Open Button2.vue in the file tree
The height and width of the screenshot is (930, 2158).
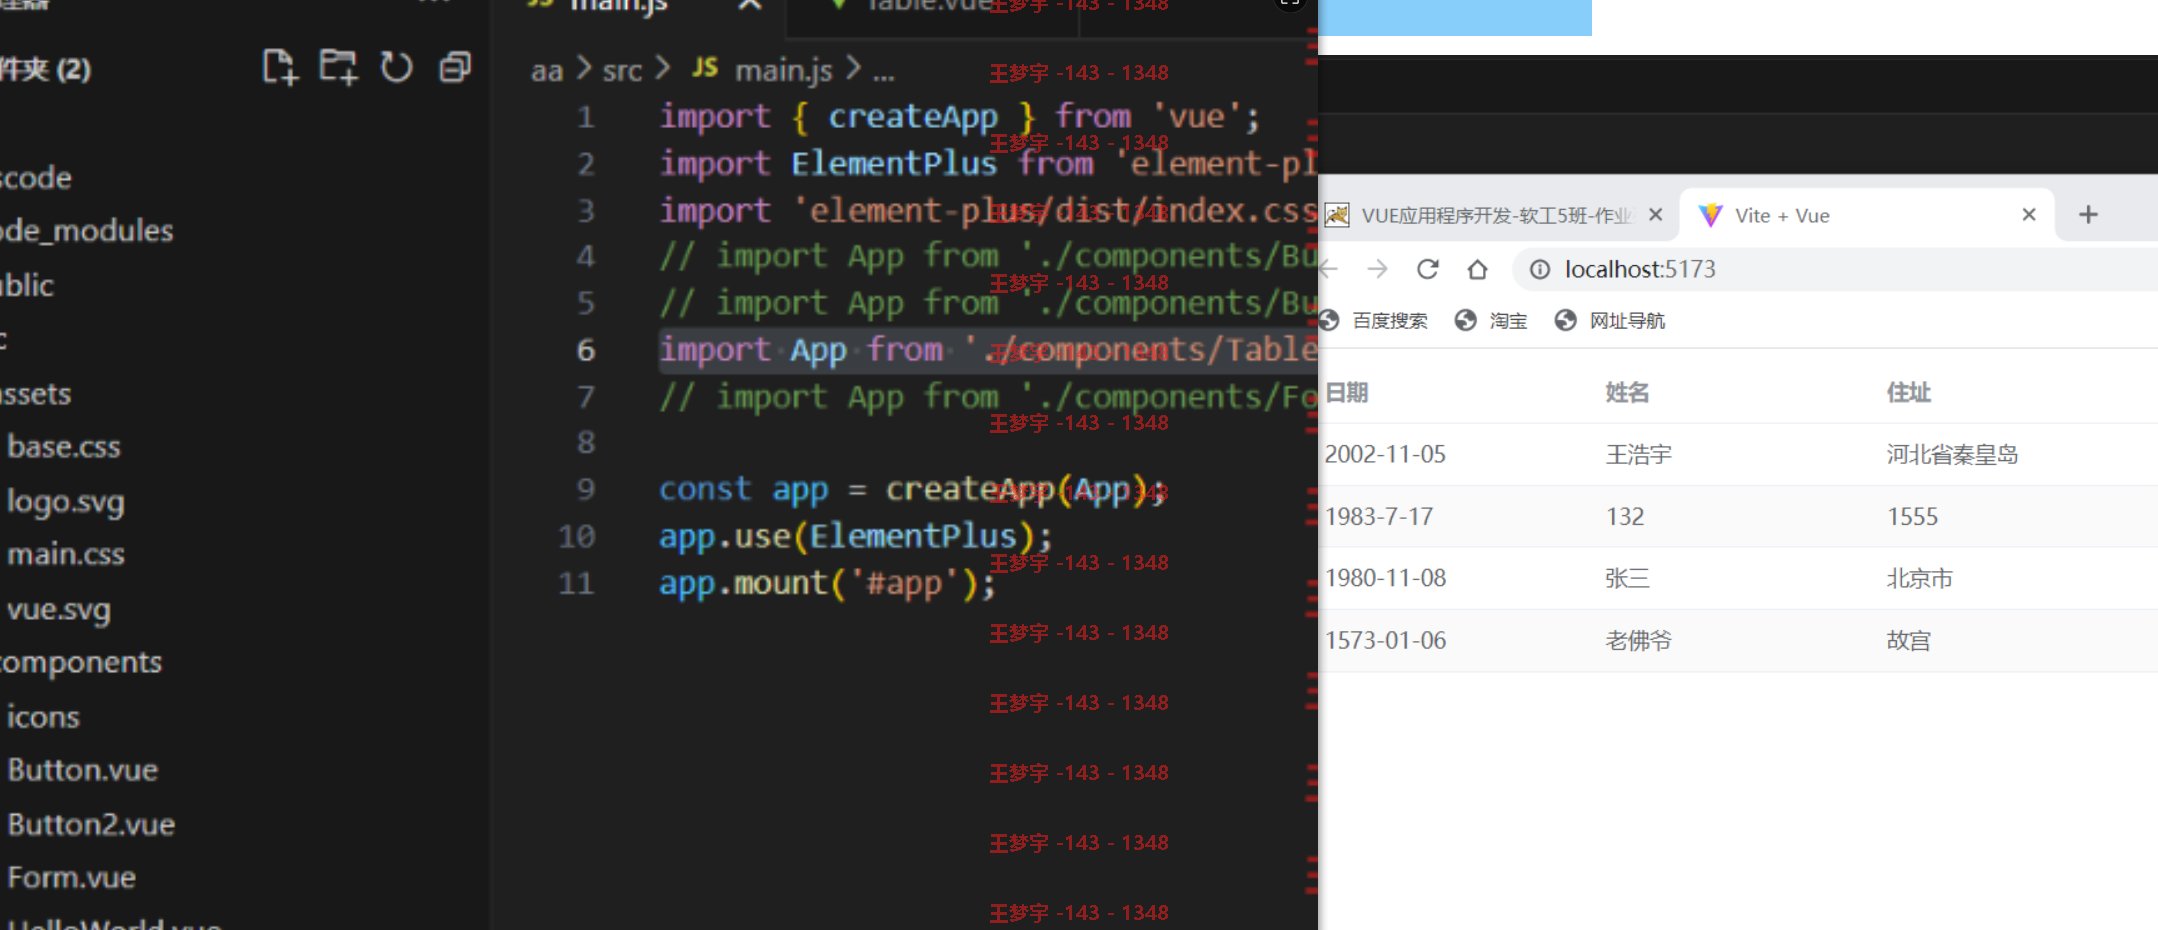click(x=91, y=824)
